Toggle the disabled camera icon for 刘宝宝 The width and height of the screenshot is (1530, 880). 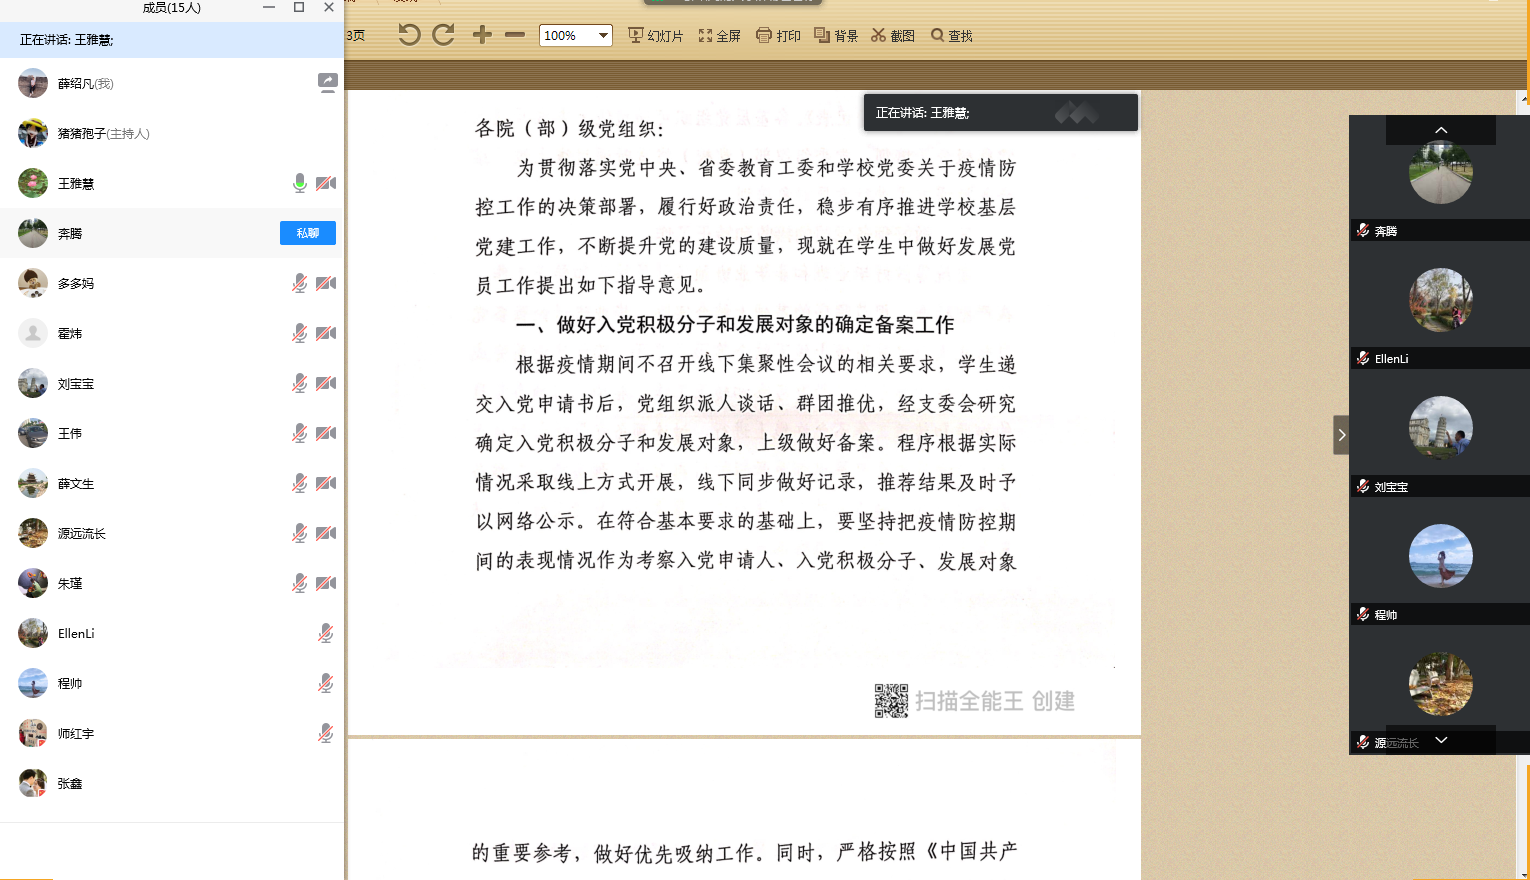pyautogui.click(x=326, y=383)
